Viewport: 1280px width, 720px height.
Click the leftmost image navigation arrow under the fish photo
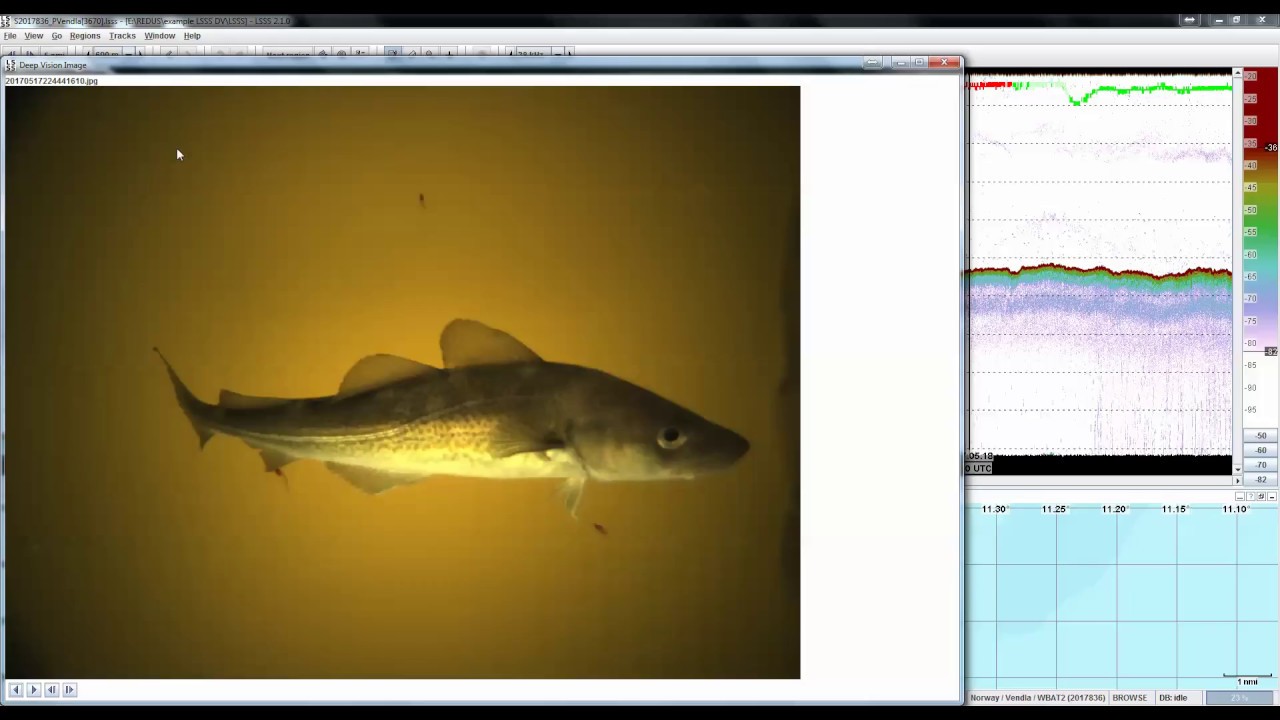15,690
